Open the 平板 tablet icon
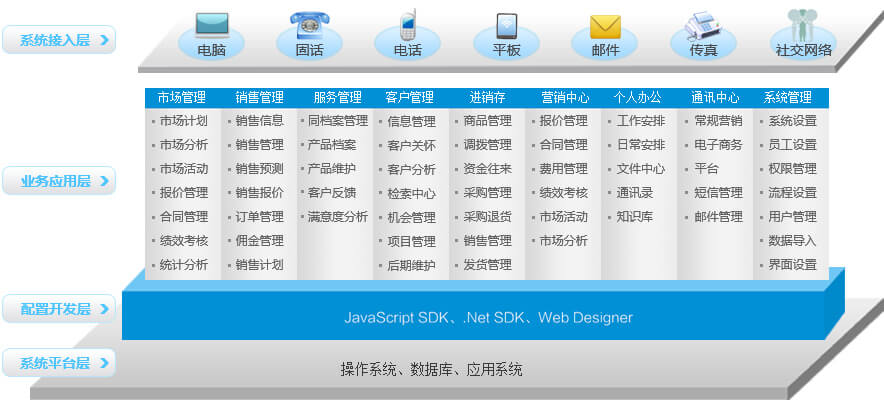This screenshot has height=400, width=884. 507,25
